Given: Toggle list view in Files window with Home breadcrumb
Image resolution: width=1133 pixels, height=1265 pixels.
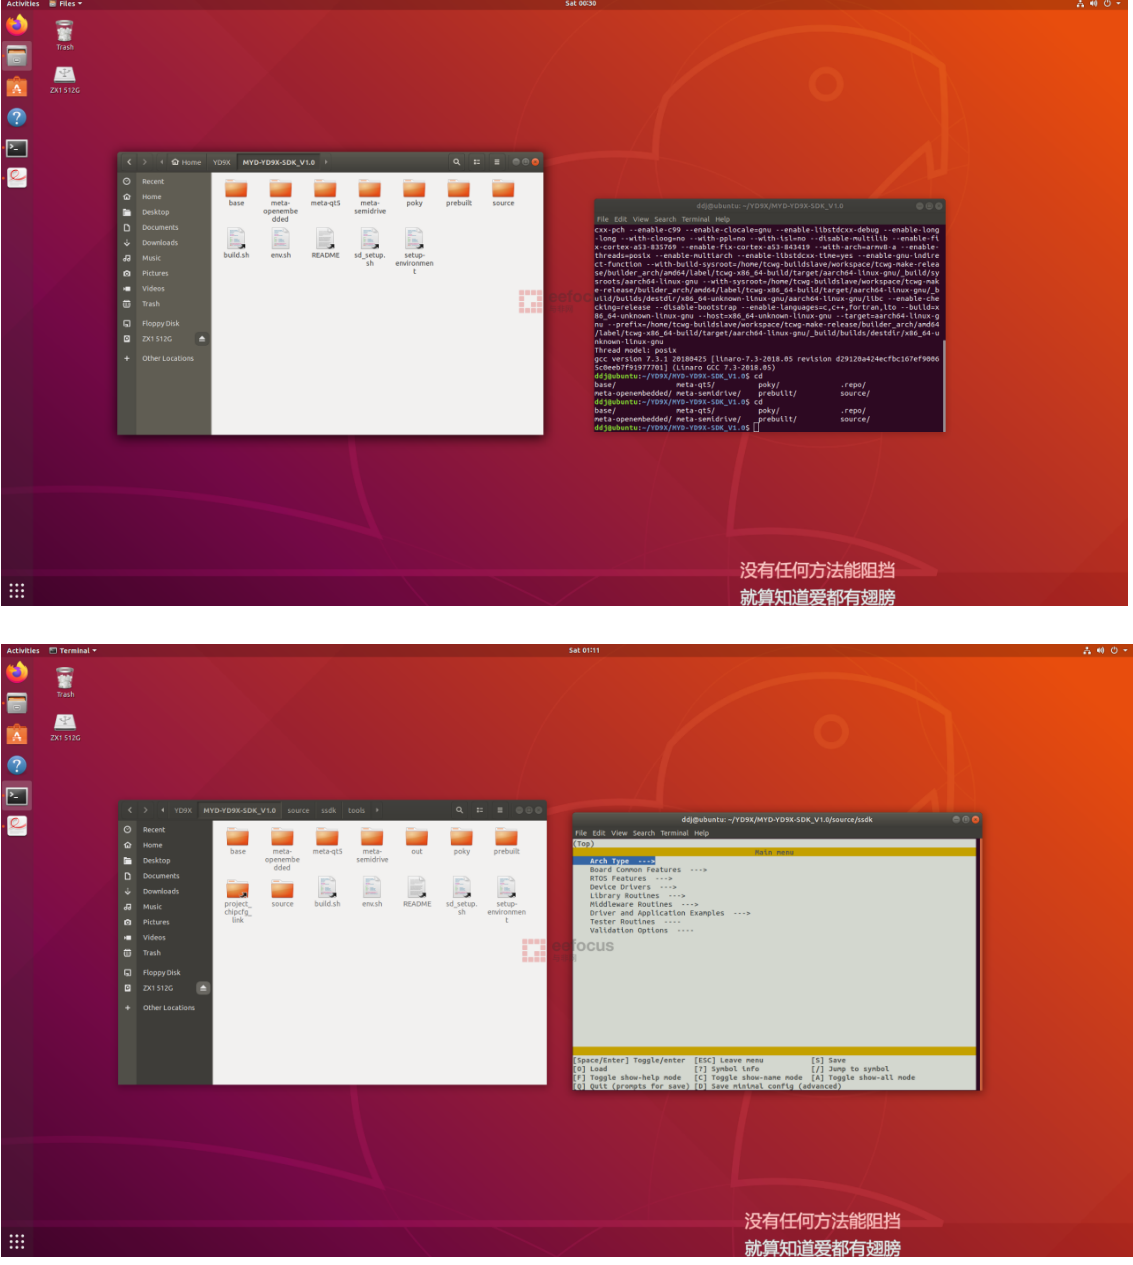Looking at the screenshot, I should 476,162.
